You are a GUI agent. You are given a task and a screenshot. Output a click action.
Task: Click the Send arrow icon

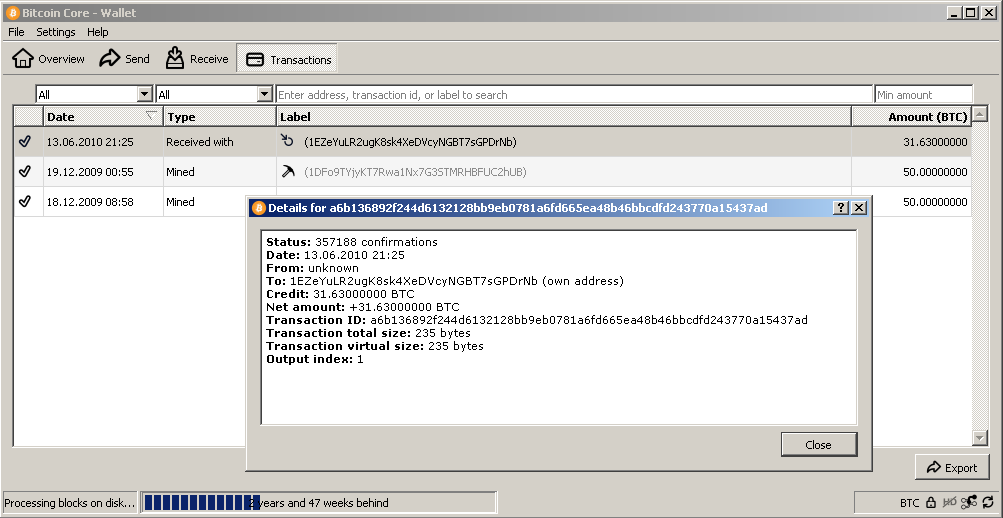(109, 58)
